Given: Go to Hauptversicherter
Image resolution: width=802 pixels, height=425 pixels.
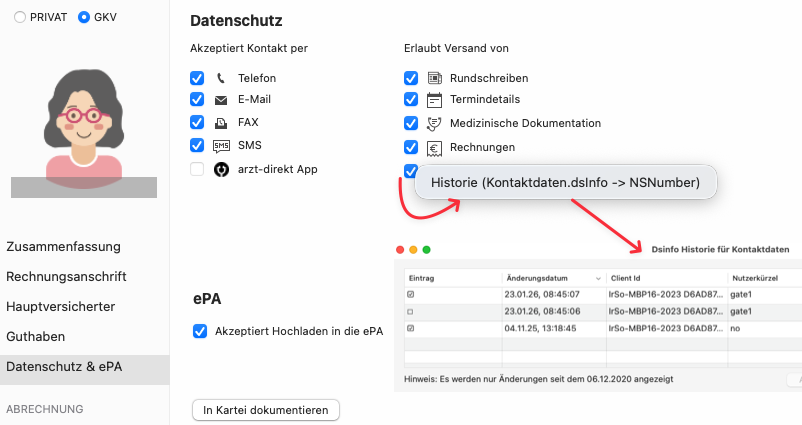Looking at the screenshot, I should click(x=60, y=307).
